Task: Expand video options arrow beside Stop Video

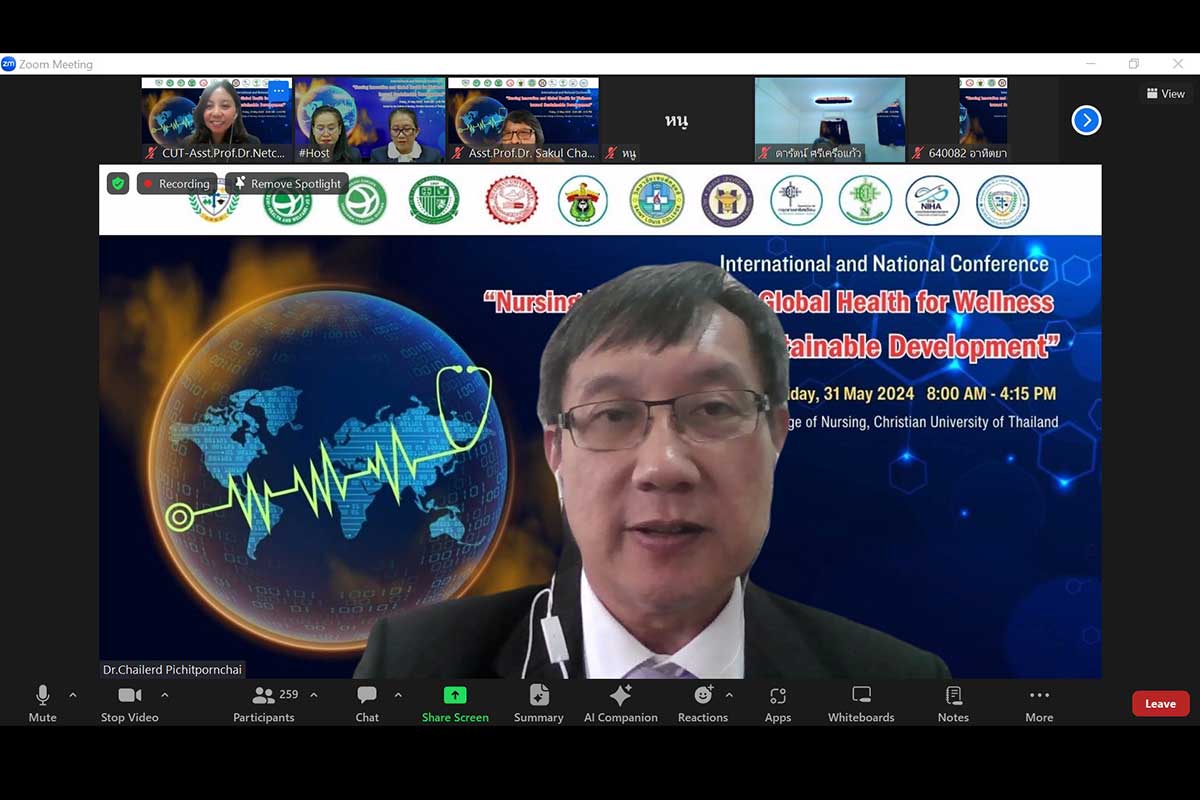Action: pos(165,695)
